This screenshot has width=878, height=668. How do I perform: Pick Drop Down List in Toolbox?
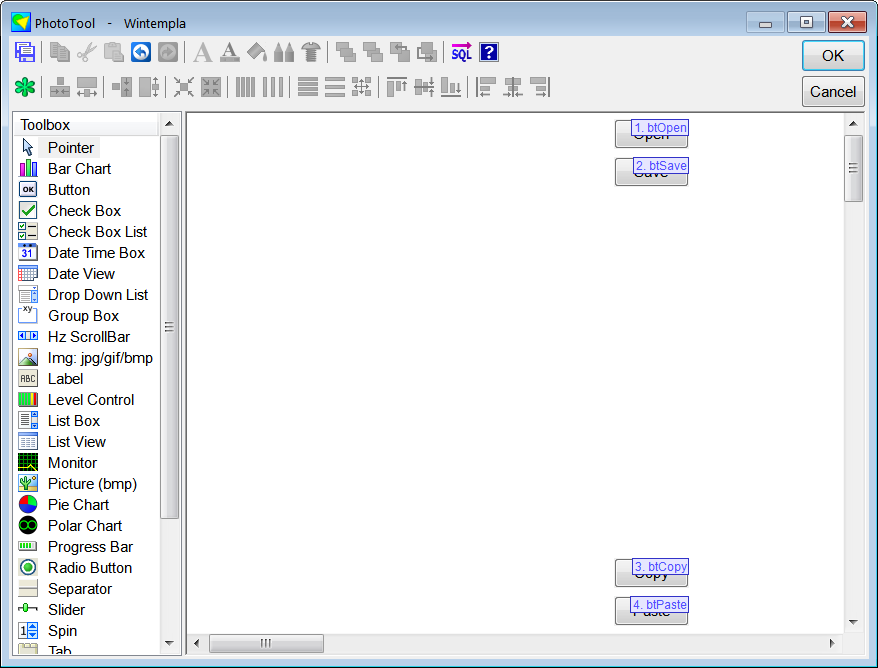97,295
